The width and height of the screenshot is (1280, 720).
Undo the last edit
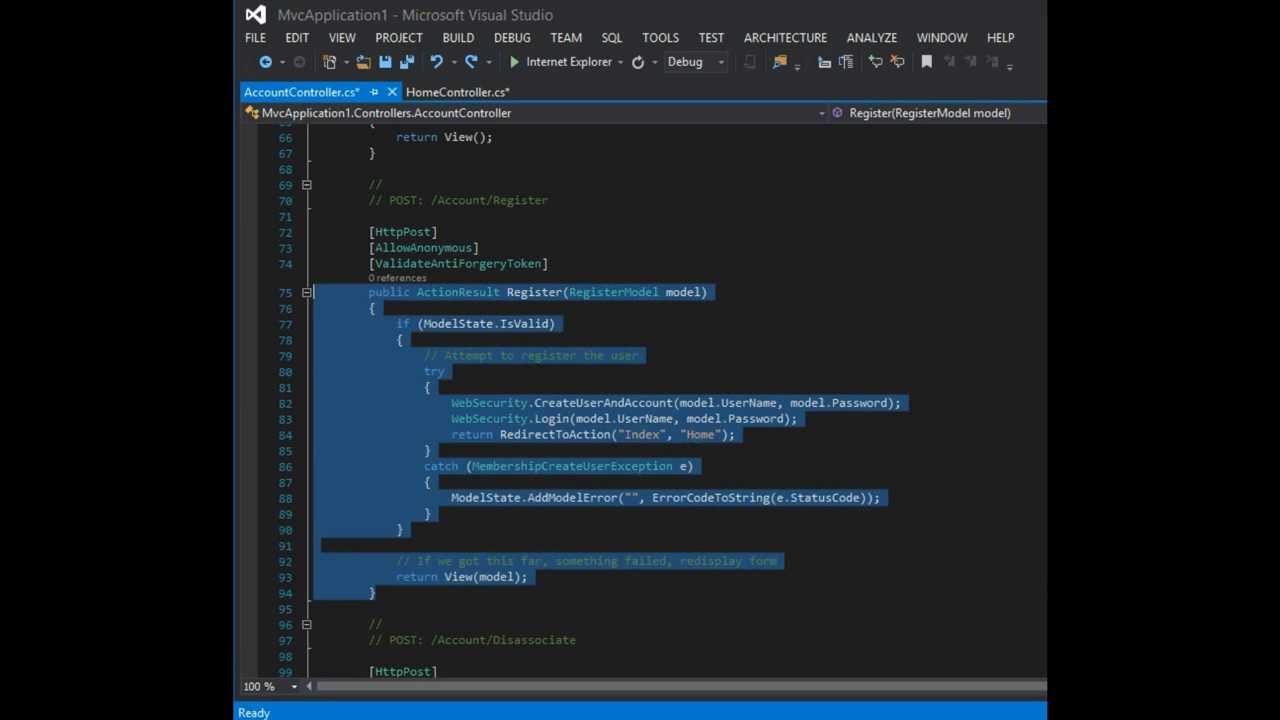(436, 62)
